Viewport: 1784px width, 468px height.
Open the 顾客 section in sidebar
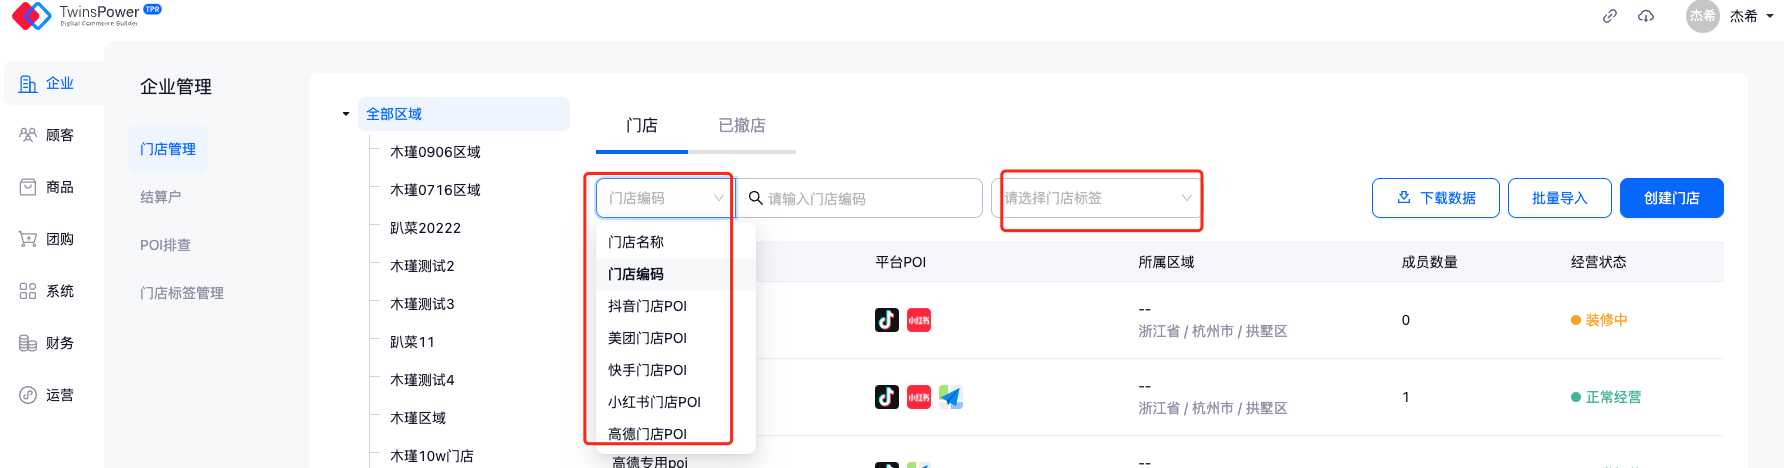[x=47, y=135]
